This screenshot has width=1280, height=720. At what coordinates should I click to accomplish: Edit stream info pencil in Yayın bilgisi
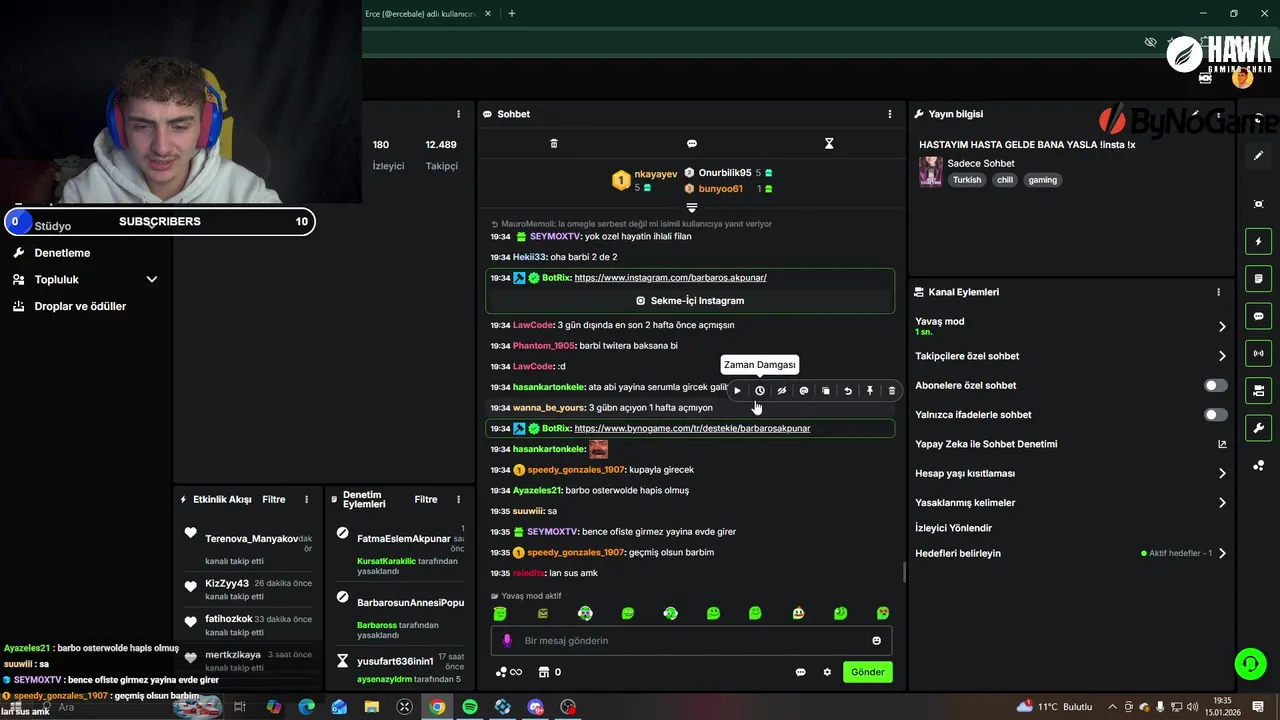(1195, 114)
